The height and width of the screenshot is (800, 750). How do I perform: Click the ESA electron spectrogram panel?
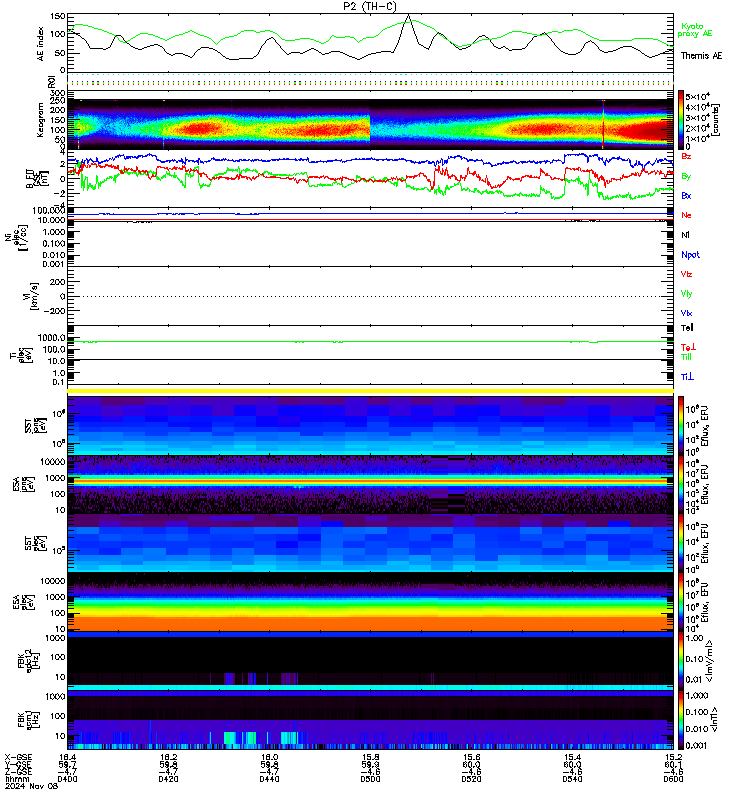(370, 602)
